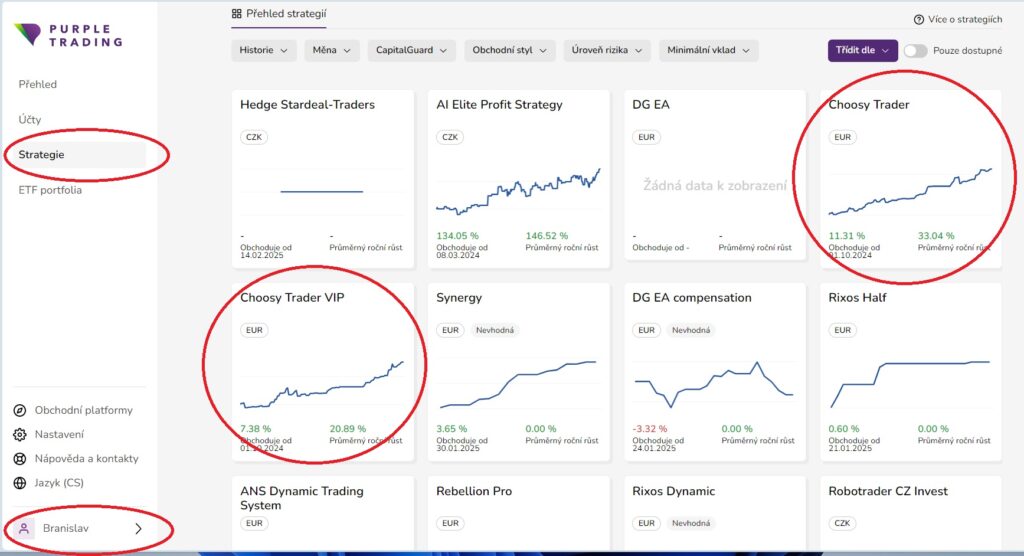Click the 20.89 % yearly growth value
This screenshot has height=556, width=1024.
coord(347,429)
